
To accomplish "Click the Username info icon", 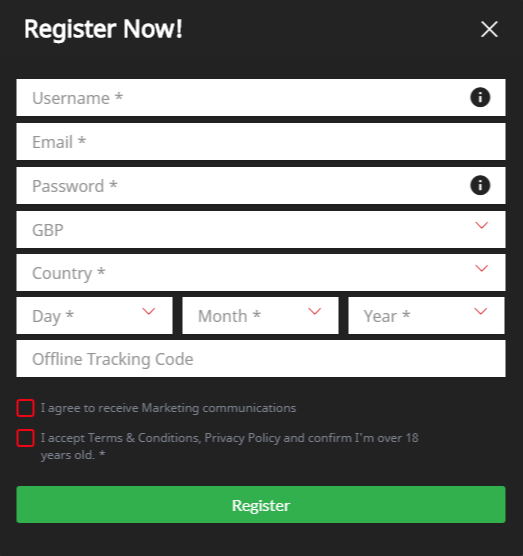I will pyautogui.click(x=480, y=97).
